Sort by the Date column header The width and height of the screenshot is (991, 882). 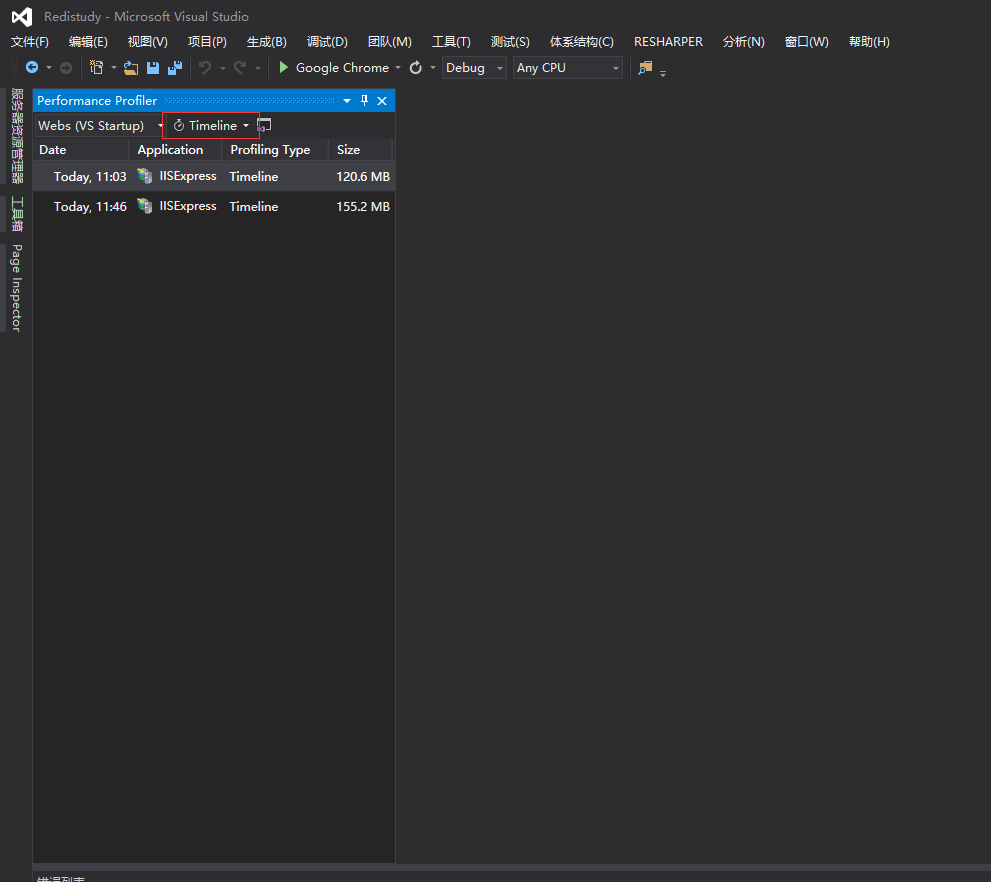coord(81,150)
